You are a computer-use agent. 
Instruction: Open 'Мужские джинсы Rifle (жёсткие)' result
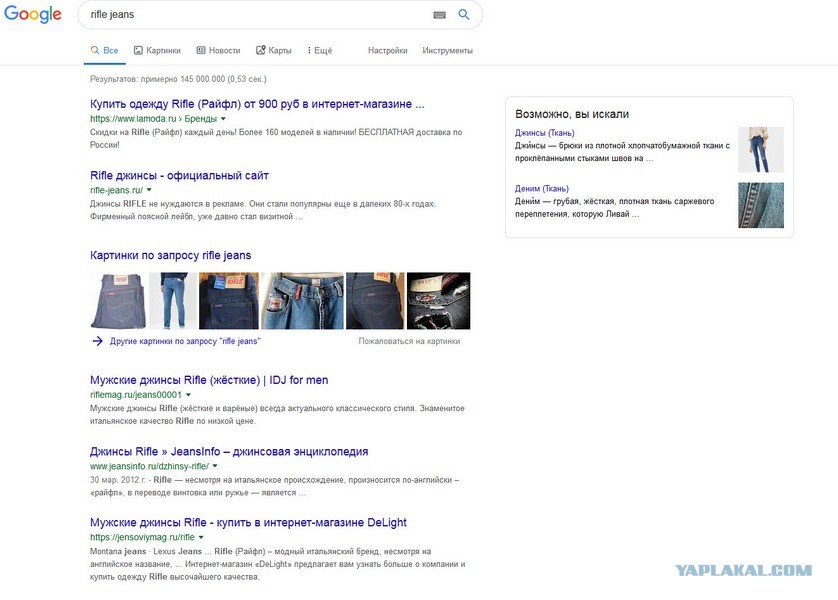(209, 380)
